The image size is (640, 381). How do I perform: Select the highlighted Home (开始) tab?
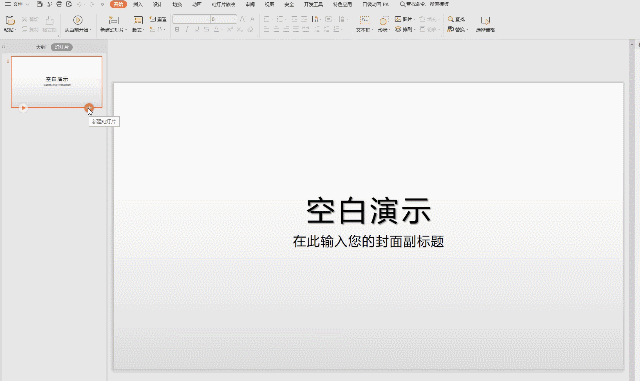118,4
